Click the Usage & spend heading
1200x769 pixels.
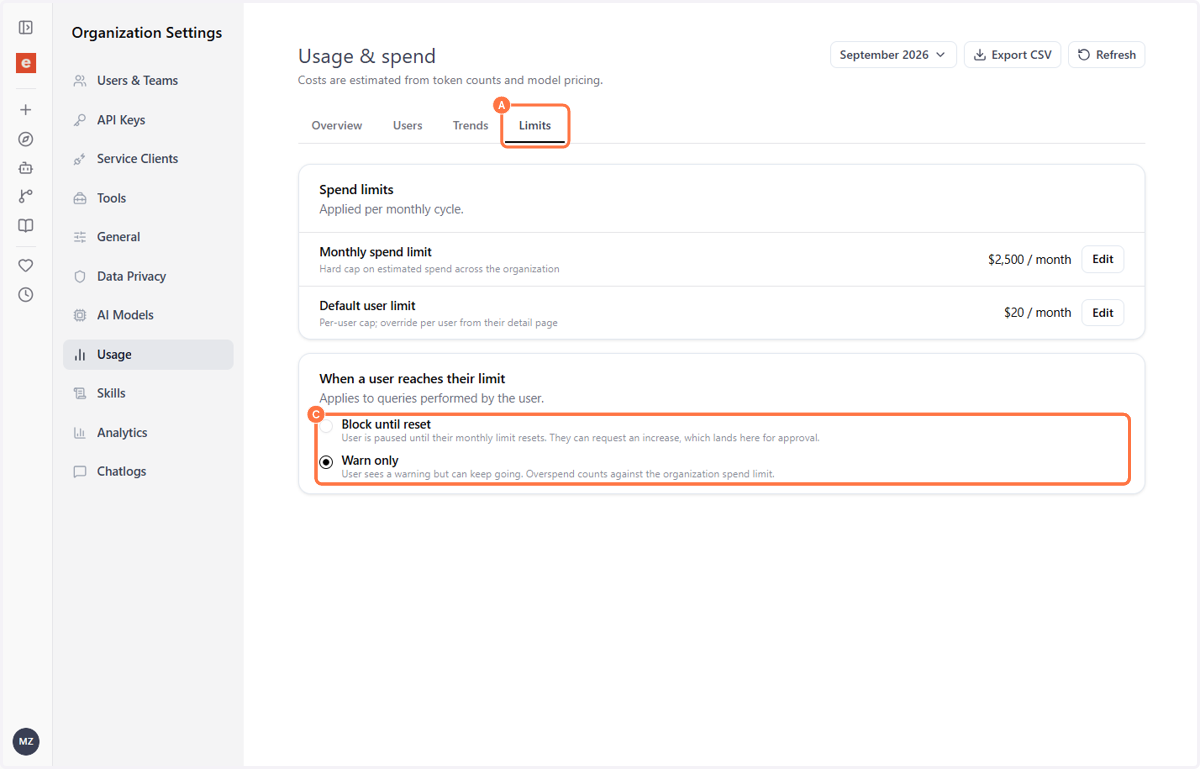click(367, 56)
